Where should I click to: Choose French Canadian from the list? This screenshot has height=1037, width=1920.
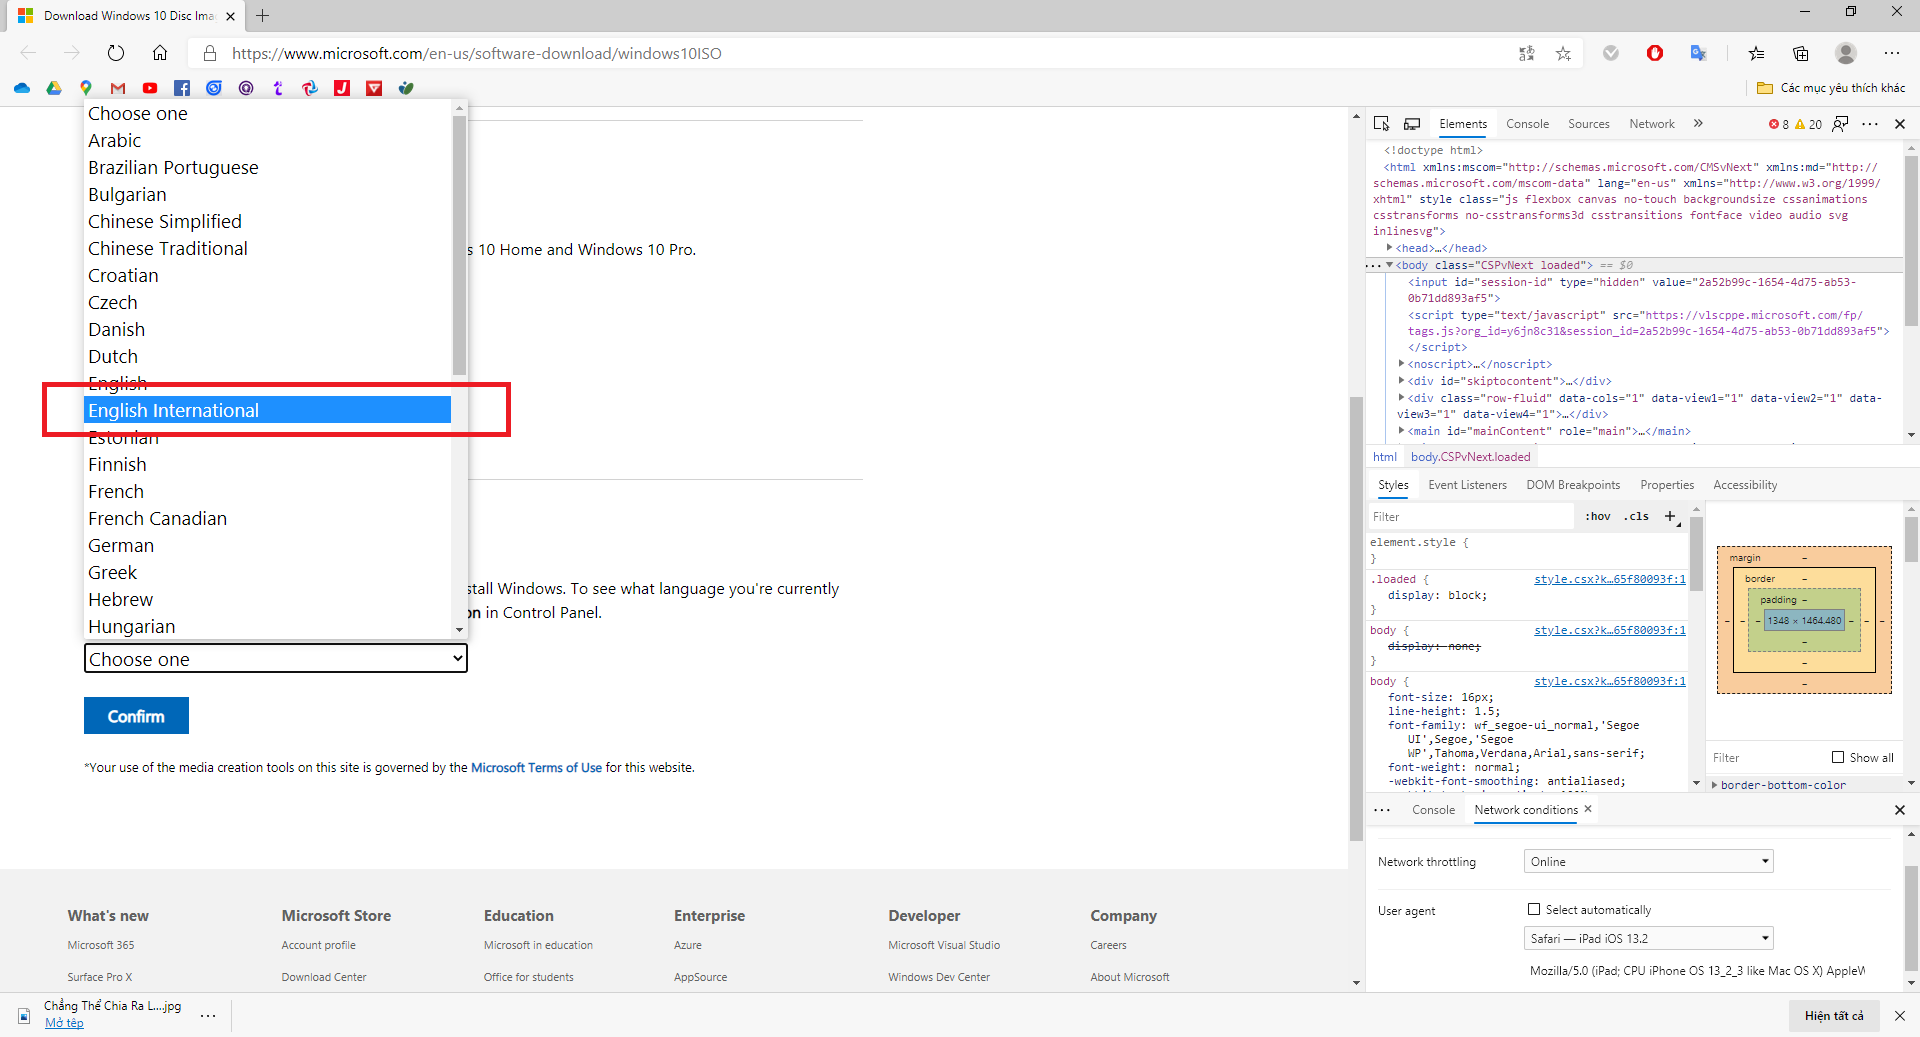268,518
